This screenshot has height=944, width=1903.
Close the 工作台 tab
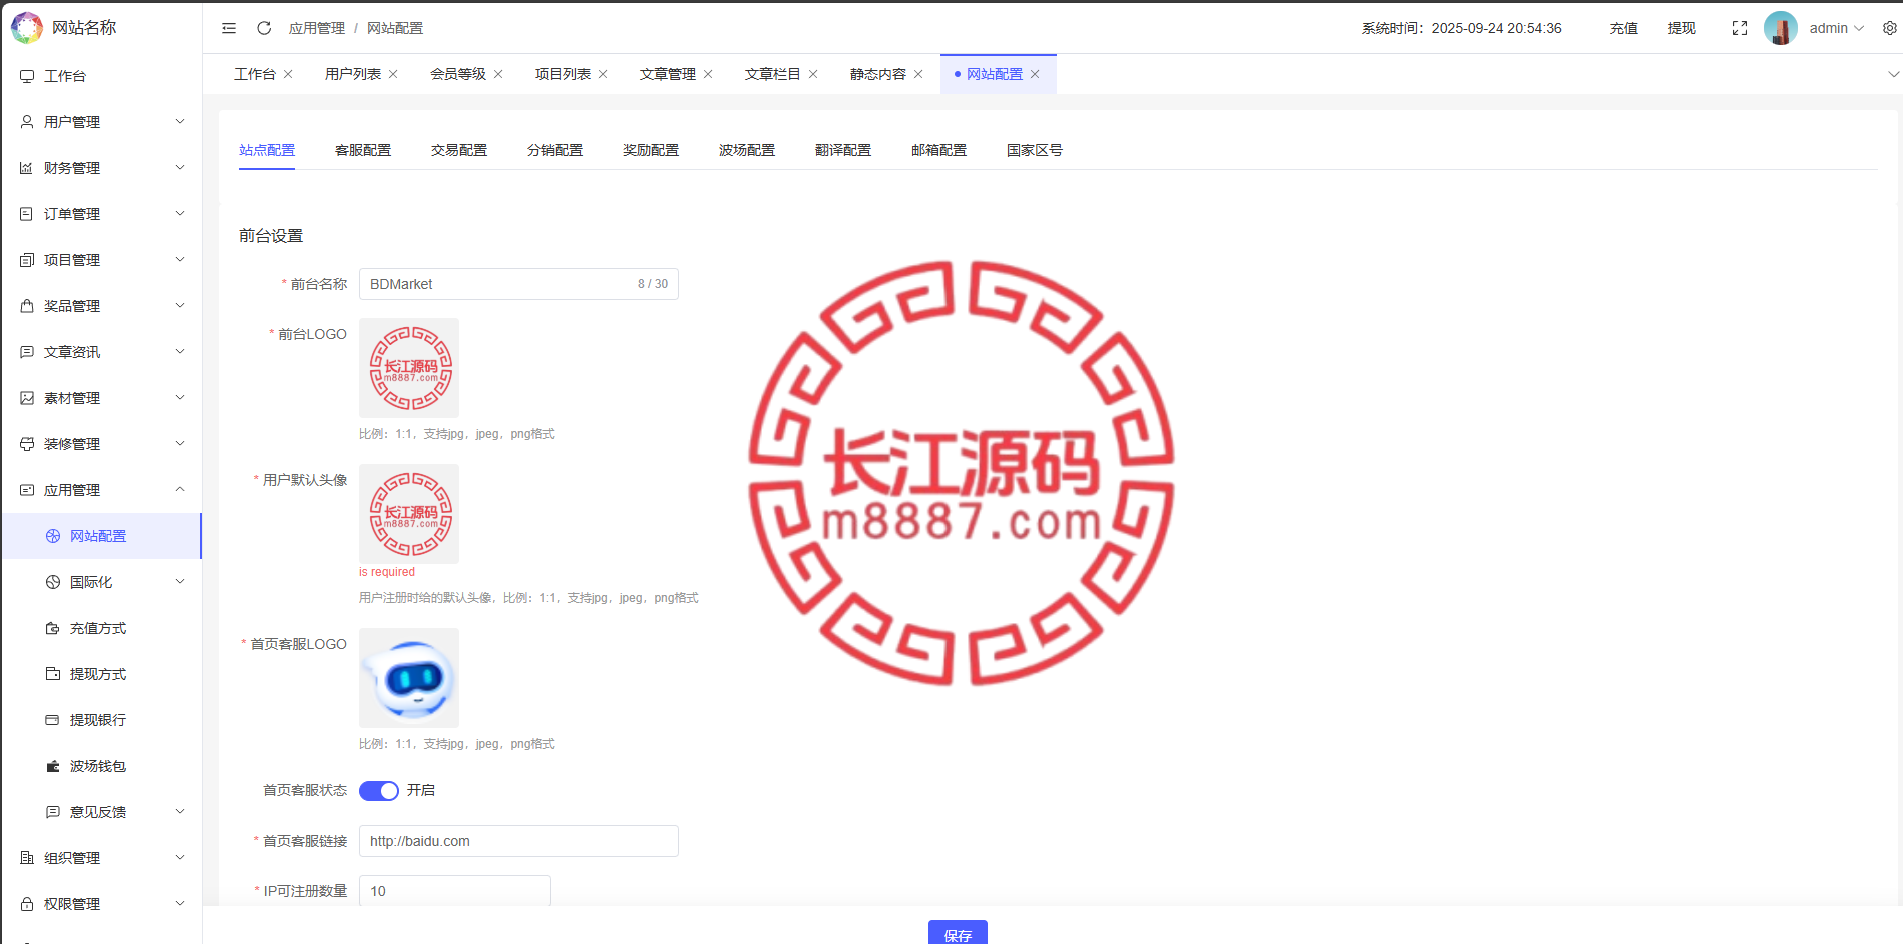(x=288, y=74)
